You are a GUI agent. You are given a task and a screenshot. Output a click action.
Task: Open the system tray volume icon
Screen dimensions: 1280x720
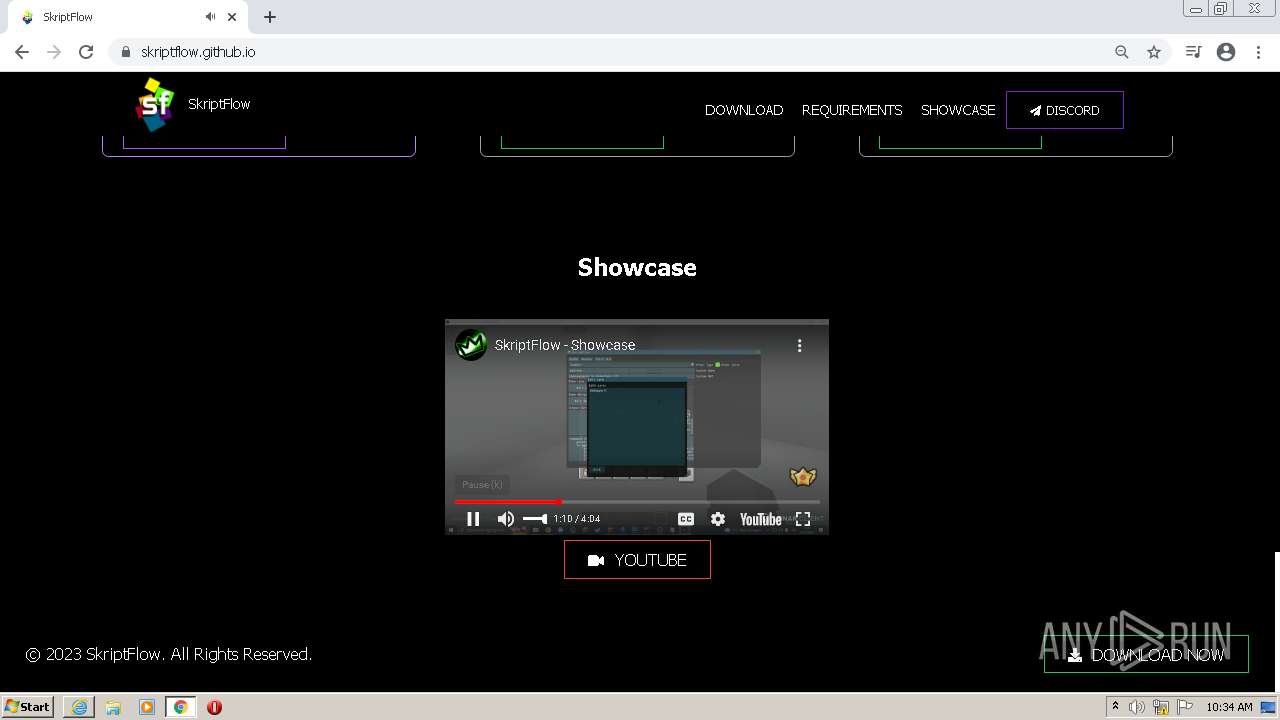click(1137, 707)
